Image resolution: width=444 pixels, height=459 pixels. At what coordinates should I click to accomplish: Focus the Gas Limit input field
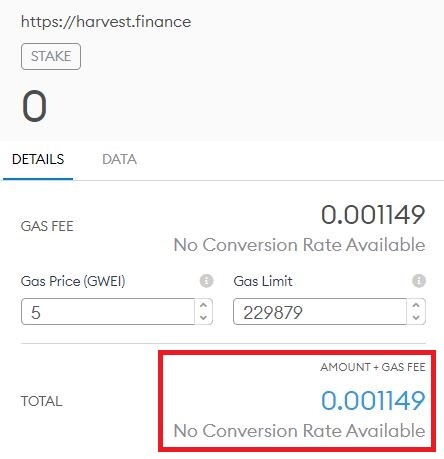point(320,312)
